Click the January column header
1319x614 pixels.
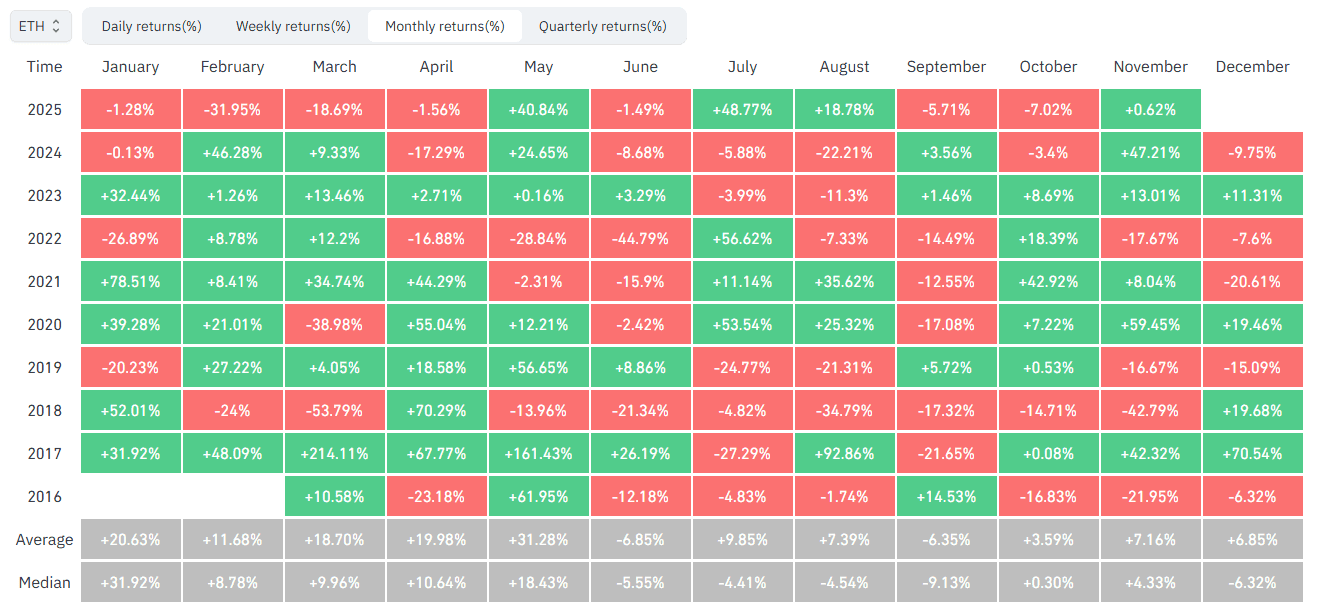130,67
